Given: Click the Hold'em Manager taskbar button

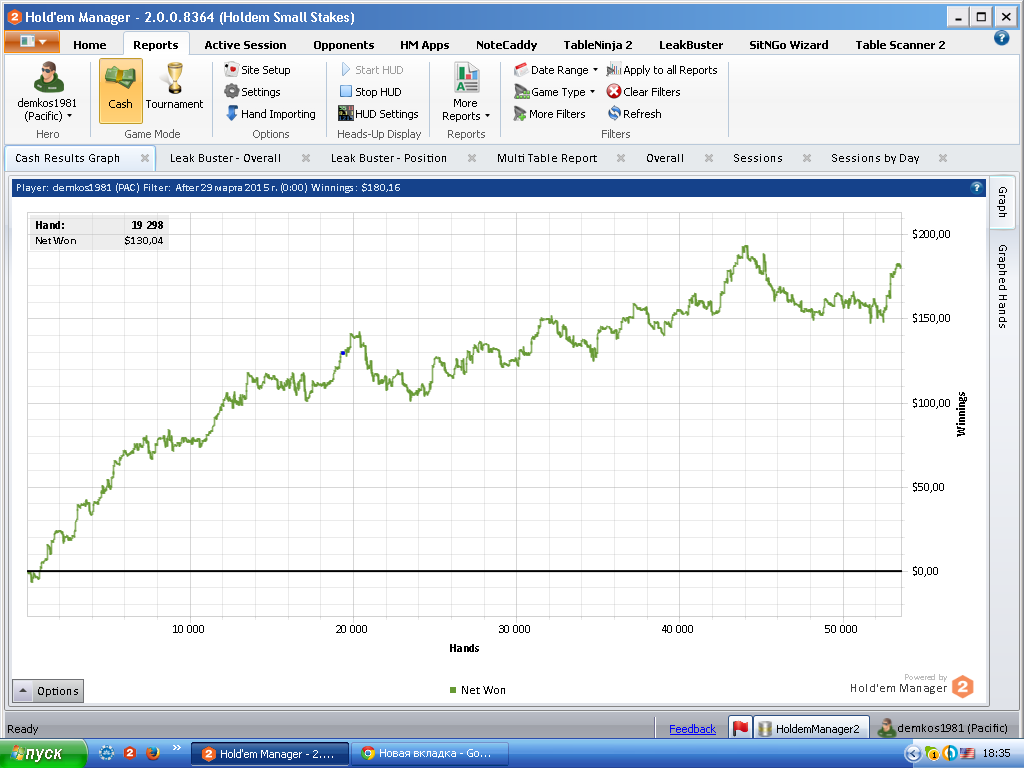Looking at the screenshot, I should coord(270,754).
